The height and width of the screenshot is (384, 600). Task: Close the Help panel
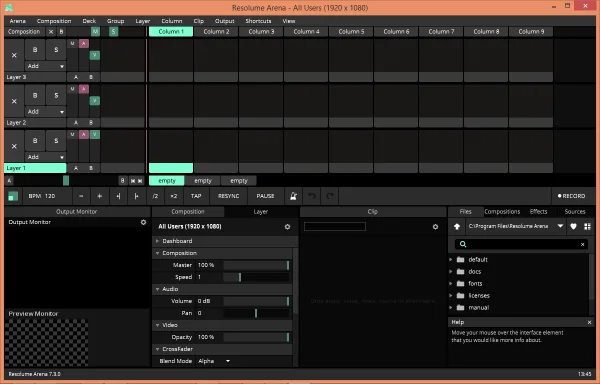point(589,322)
